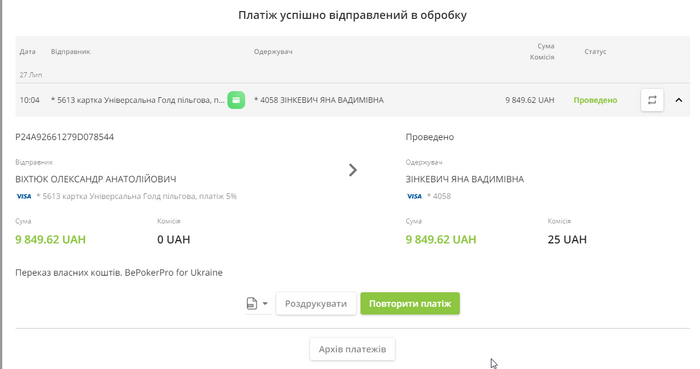Click the Одержувач column header

273,52
